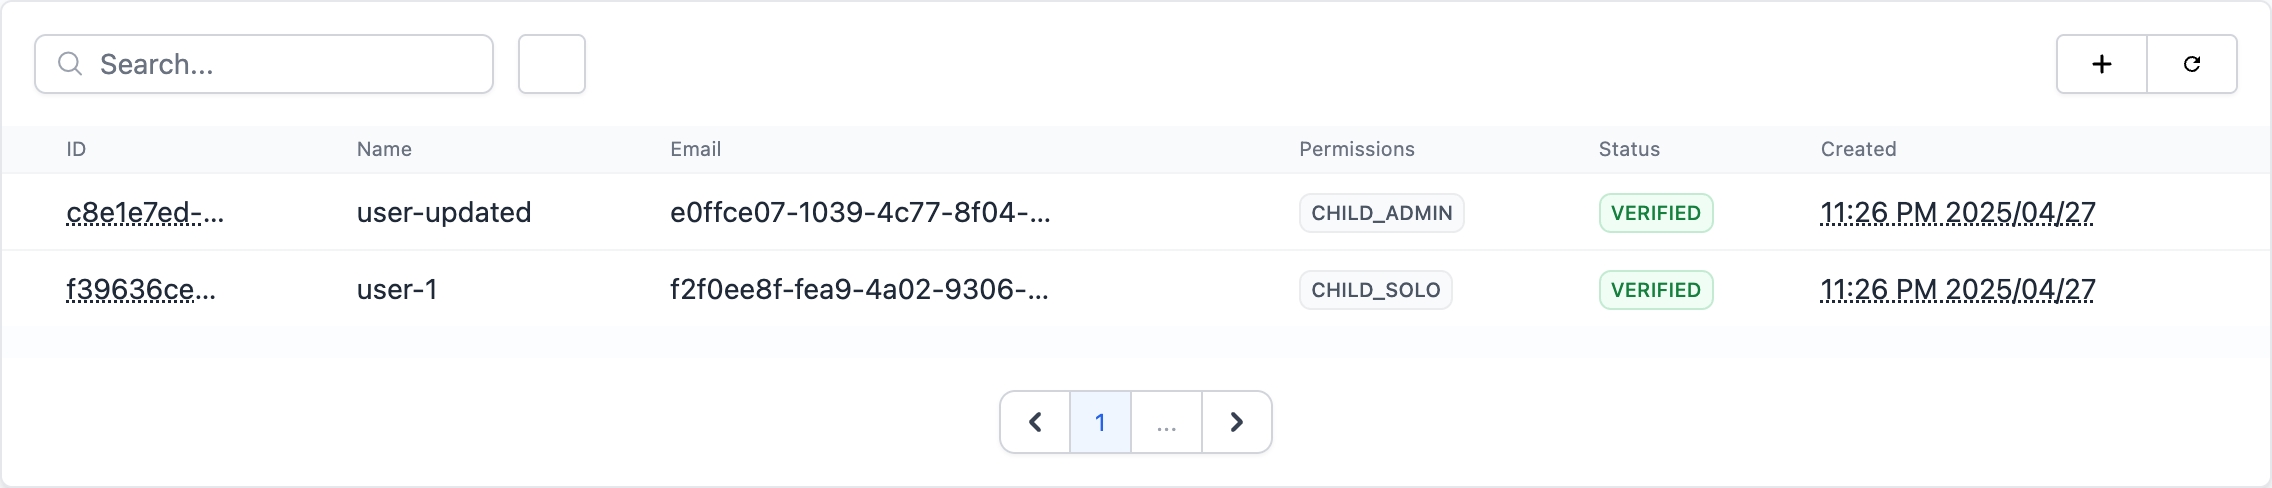Image resolution: width=2272 pixels, height=488 pixels.
Task: Select page 1 in pagination
Action: click(1100, 422)
